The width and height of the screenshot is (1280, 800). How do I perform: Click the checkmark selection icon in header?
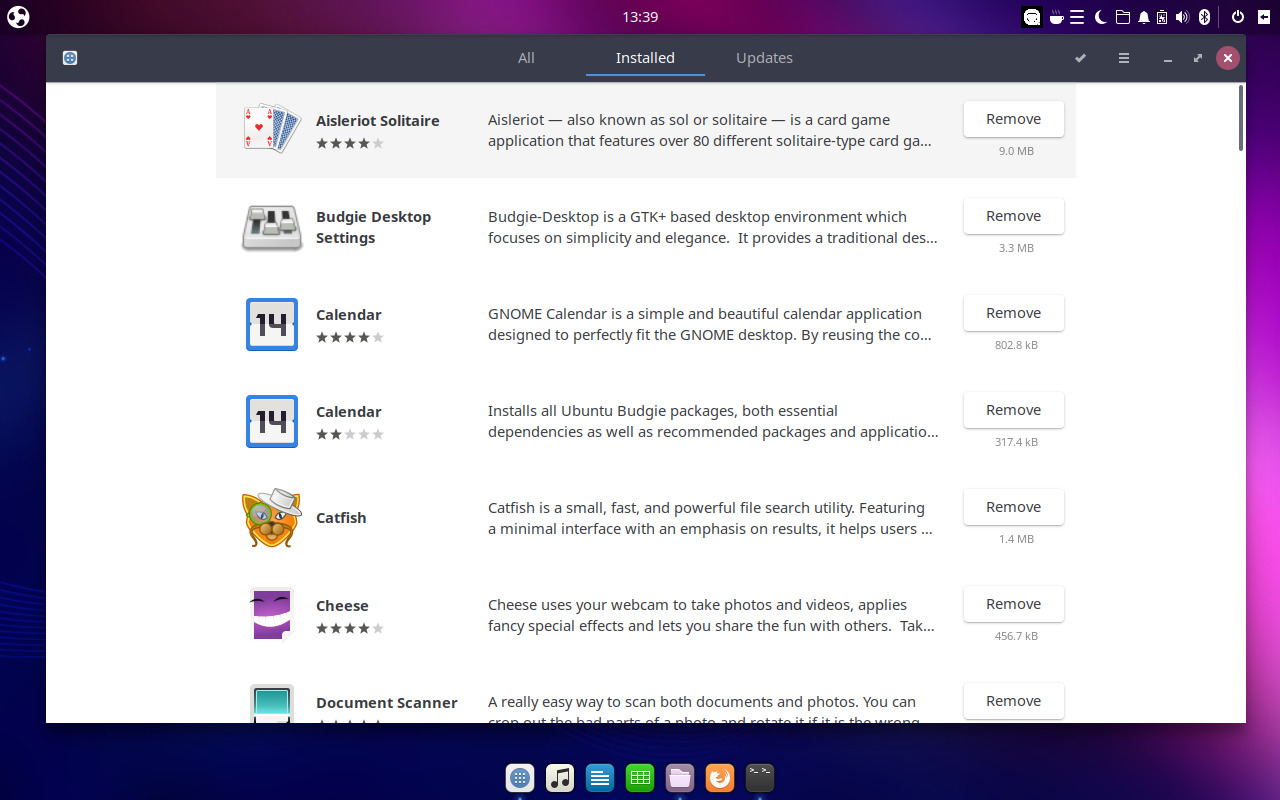click(x=1080, y=58)
